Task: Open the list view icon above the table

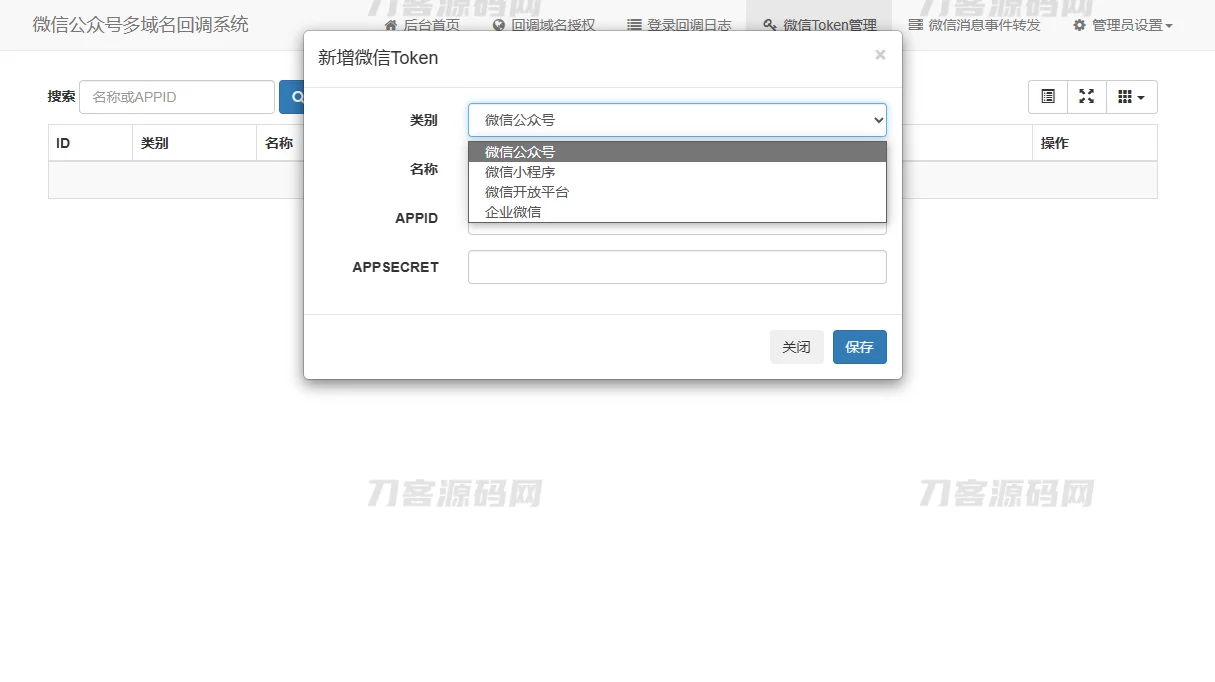Action: click(x=1047, y=96)
